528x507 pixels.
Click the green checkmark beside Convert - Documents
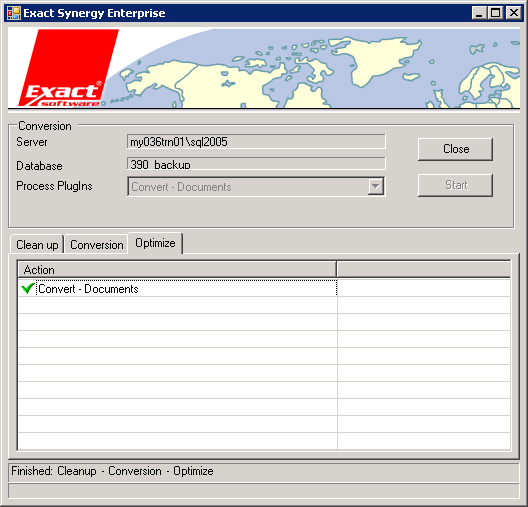(x=28, y=289)
